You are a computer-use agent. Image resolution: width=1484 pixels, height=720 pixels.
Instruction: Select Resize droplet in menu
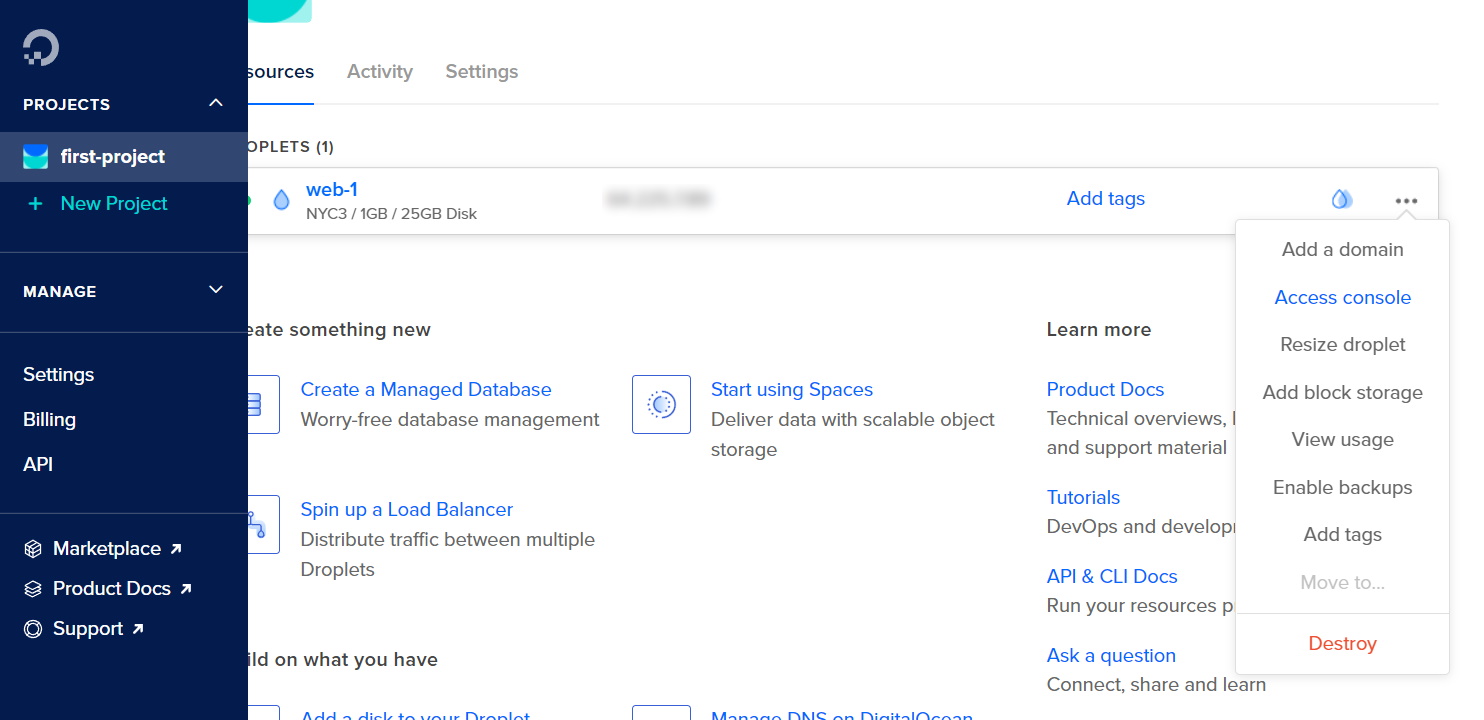pyautogui.click(x=1342, y=344)
